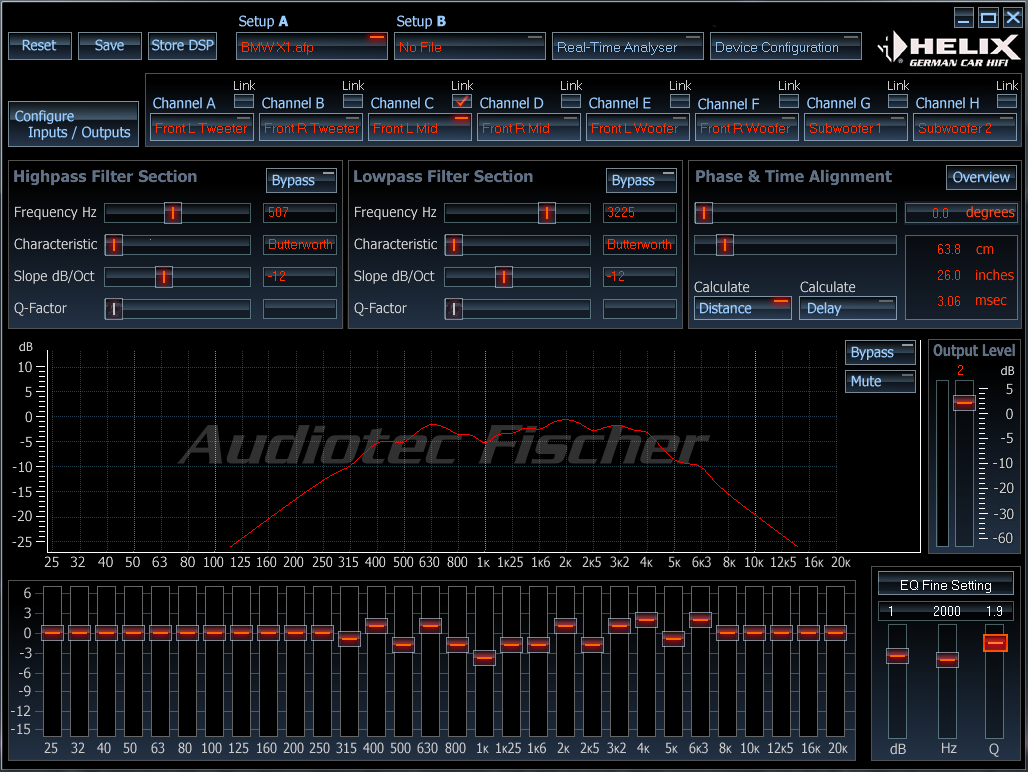Click the 1k EQ band slider handle
This screenshot has width=1028, height=772.
click(484, 657)
